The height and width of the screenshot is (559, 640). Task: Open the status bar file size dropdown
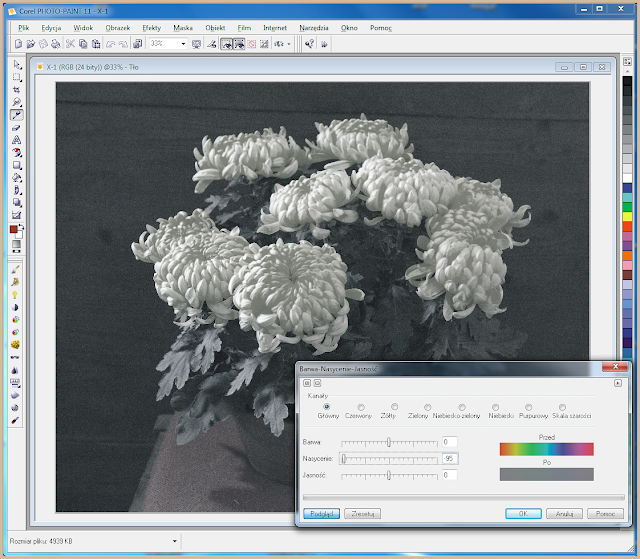(175, 541)
